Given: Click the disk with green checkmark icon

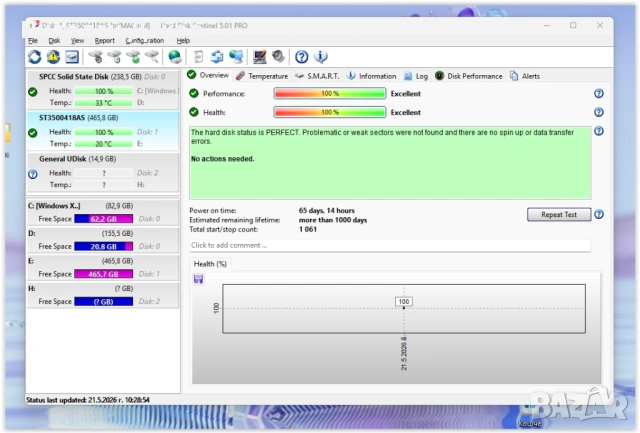Looking at the screenshot, I should [133, 57].
